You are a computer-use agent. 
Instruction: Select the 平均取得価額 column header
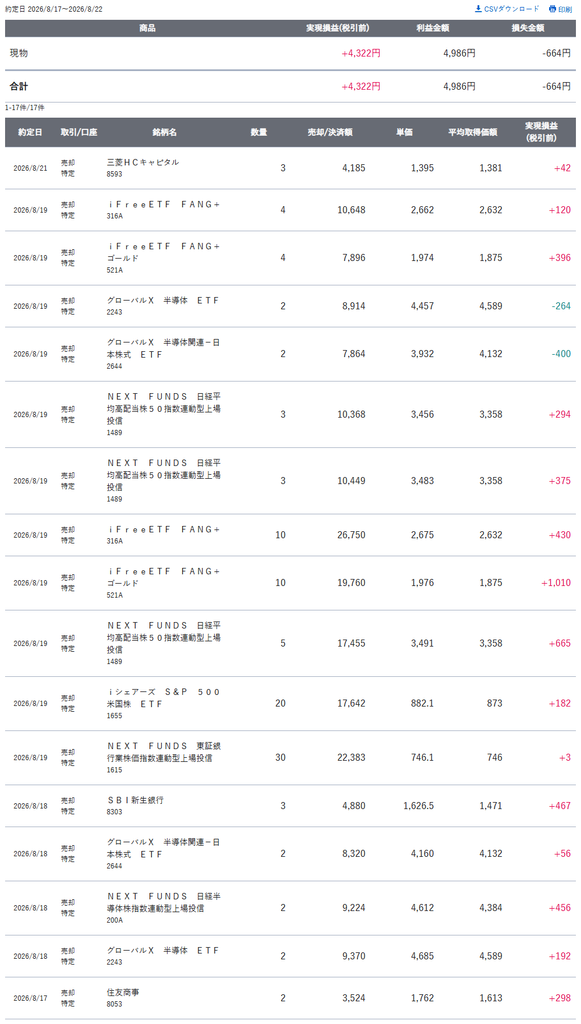click(x=473, y=132)
